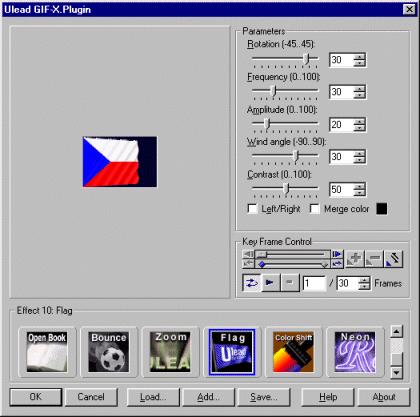Select the Open Book effect thumbnail
Image resolution: width=420 pixels, height=417 pixels.
click(47, 352)
